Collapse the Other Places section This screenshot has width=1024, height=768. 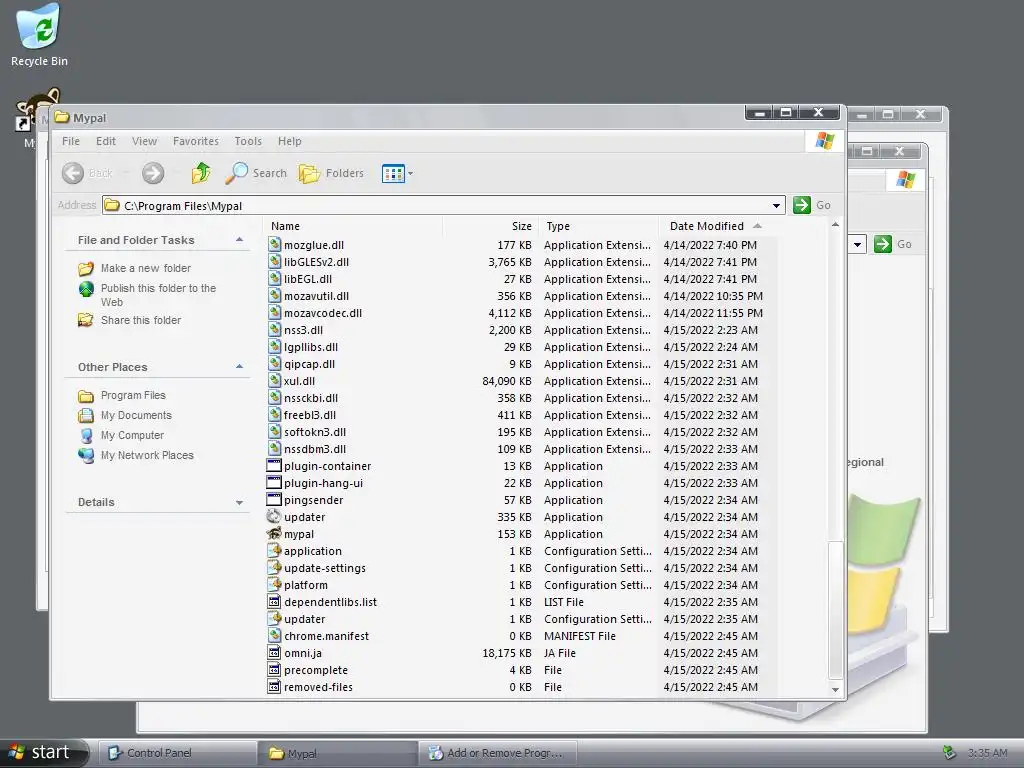(240, 367)
